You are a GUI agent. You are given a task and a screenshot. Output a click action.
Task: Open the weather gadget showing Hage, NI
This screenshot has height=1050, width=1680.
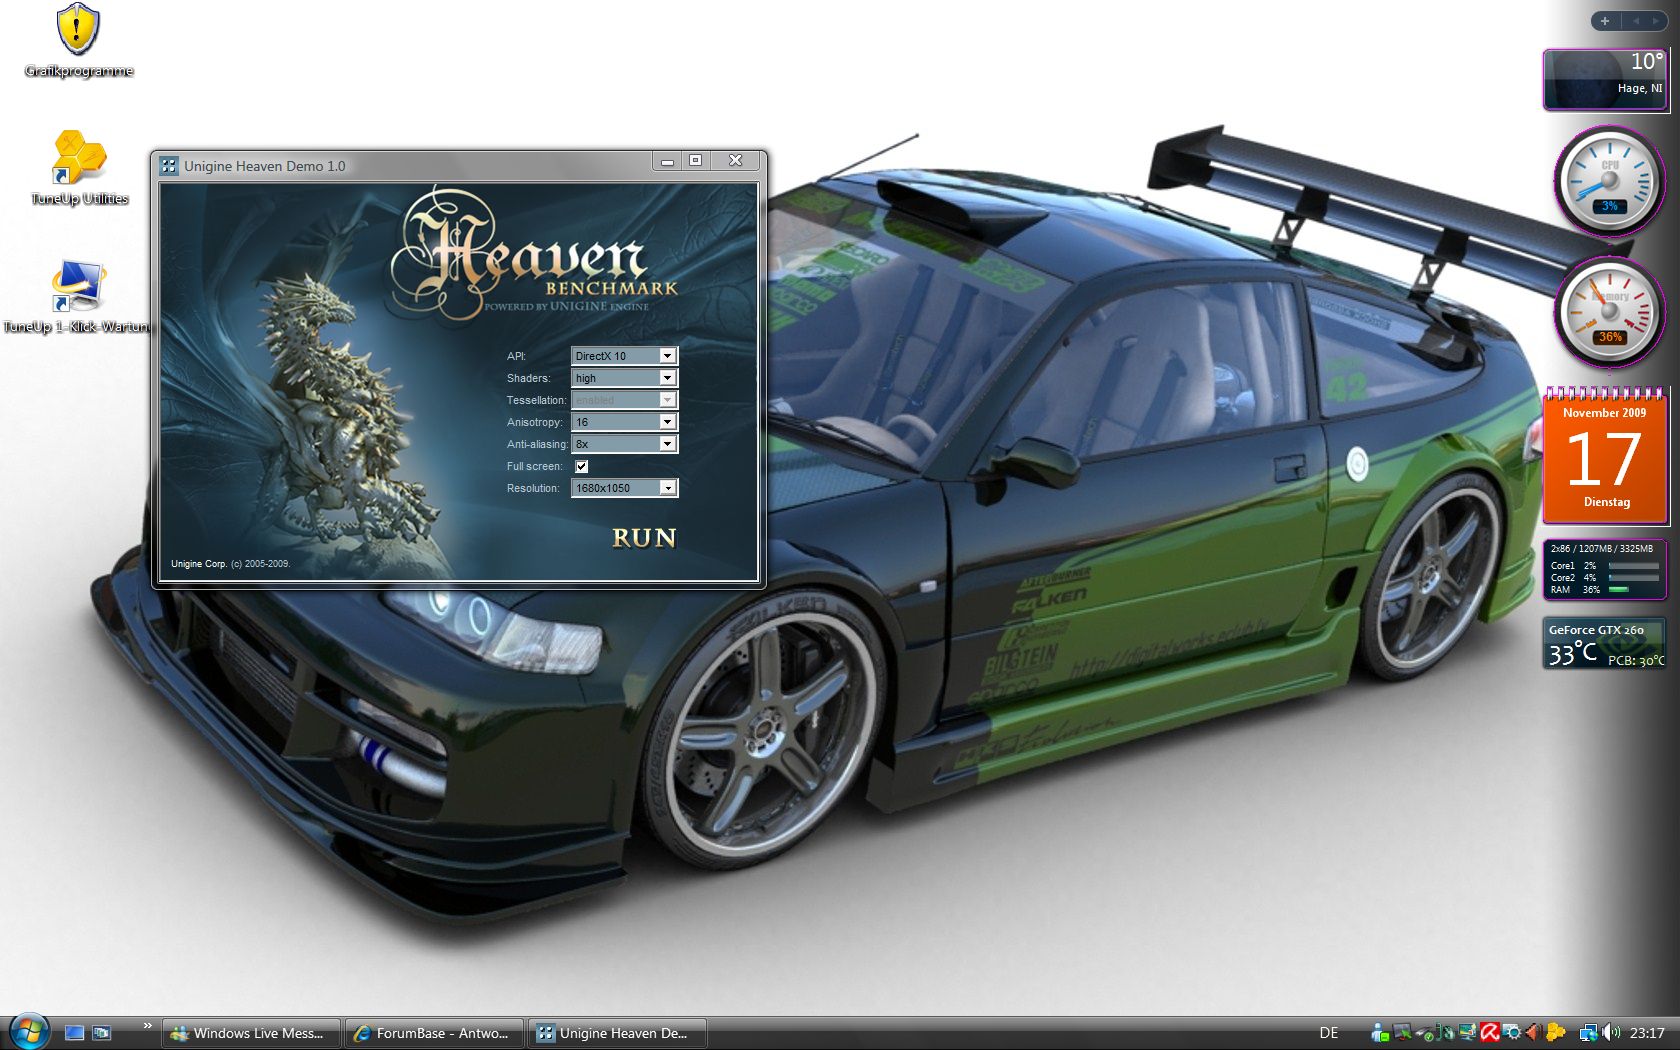pyautogui.click(x=1604, y=79)
